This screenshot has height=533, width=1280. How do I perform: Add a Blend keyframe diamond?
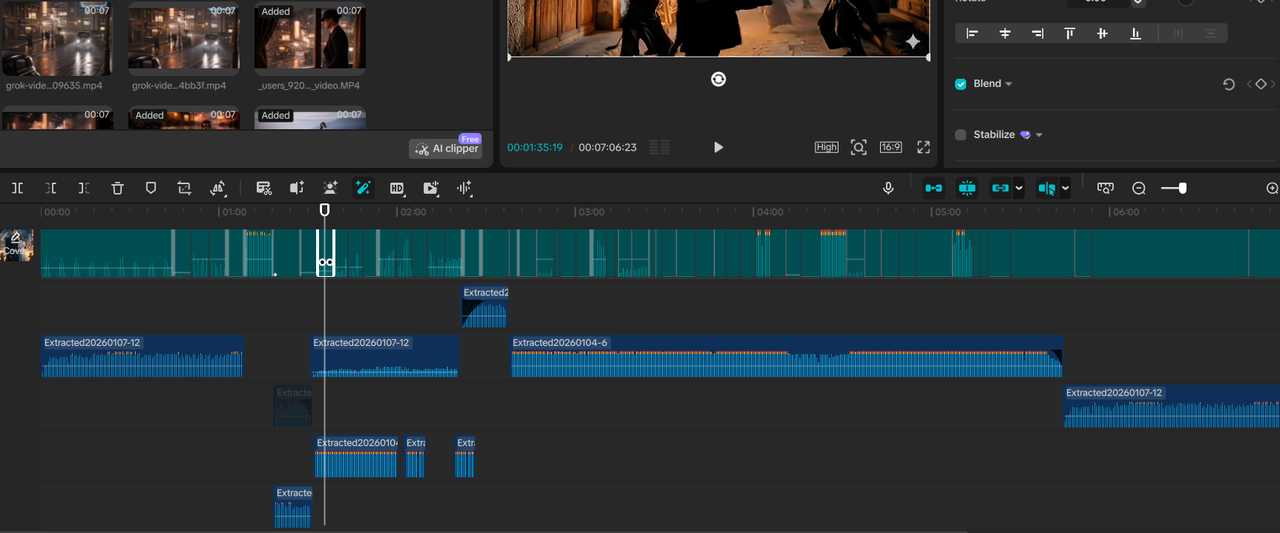point(1261,85)
